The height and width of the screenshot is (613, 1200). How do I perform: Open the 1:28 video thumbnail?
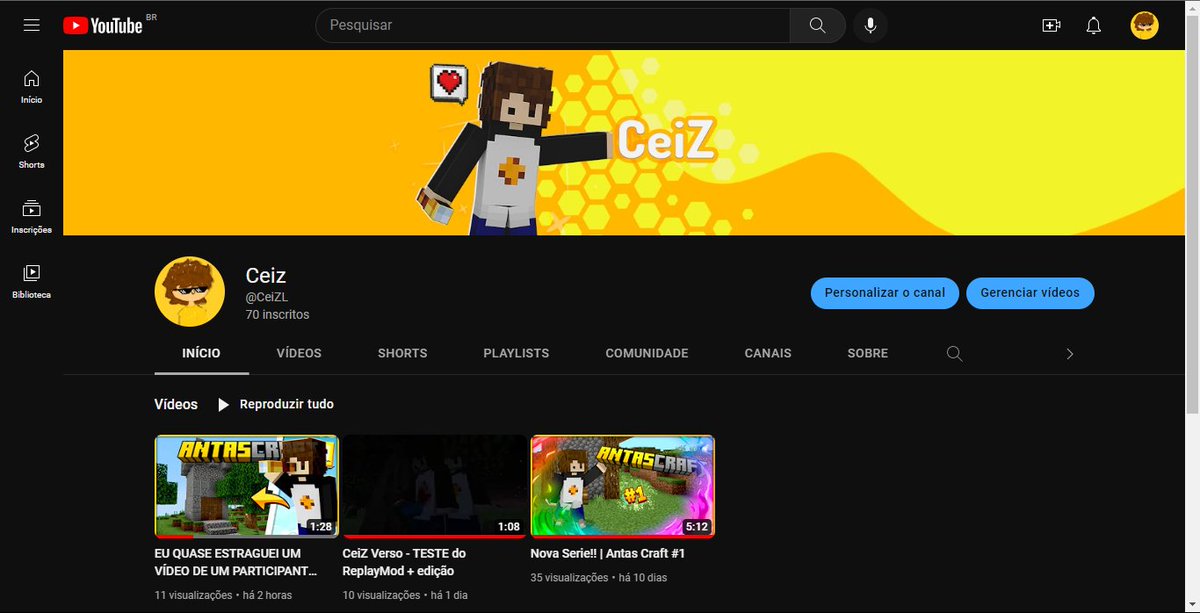[246, 486]
